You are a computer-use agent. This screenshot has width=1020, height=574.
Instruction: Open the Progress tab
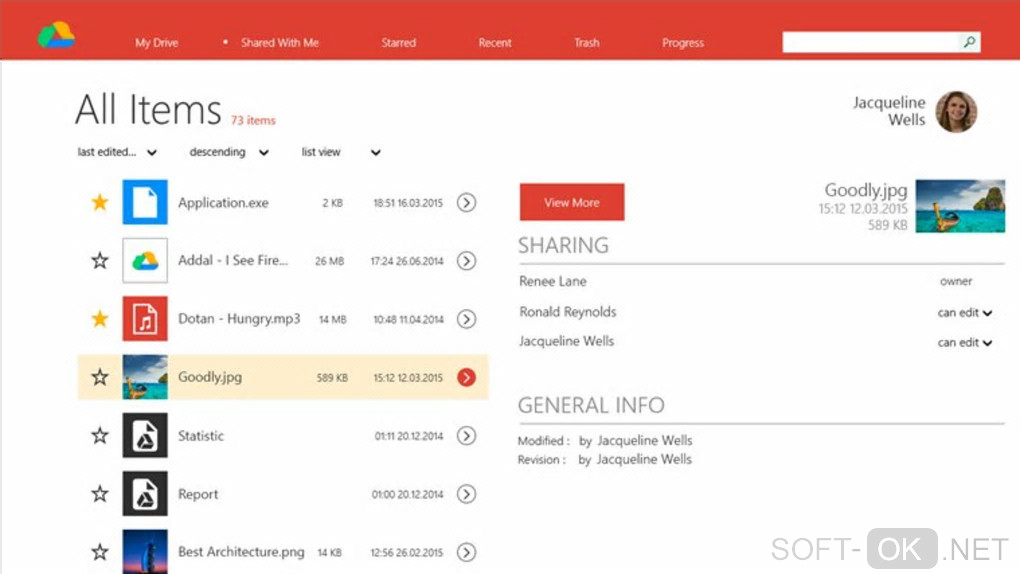tap(683, 43)
